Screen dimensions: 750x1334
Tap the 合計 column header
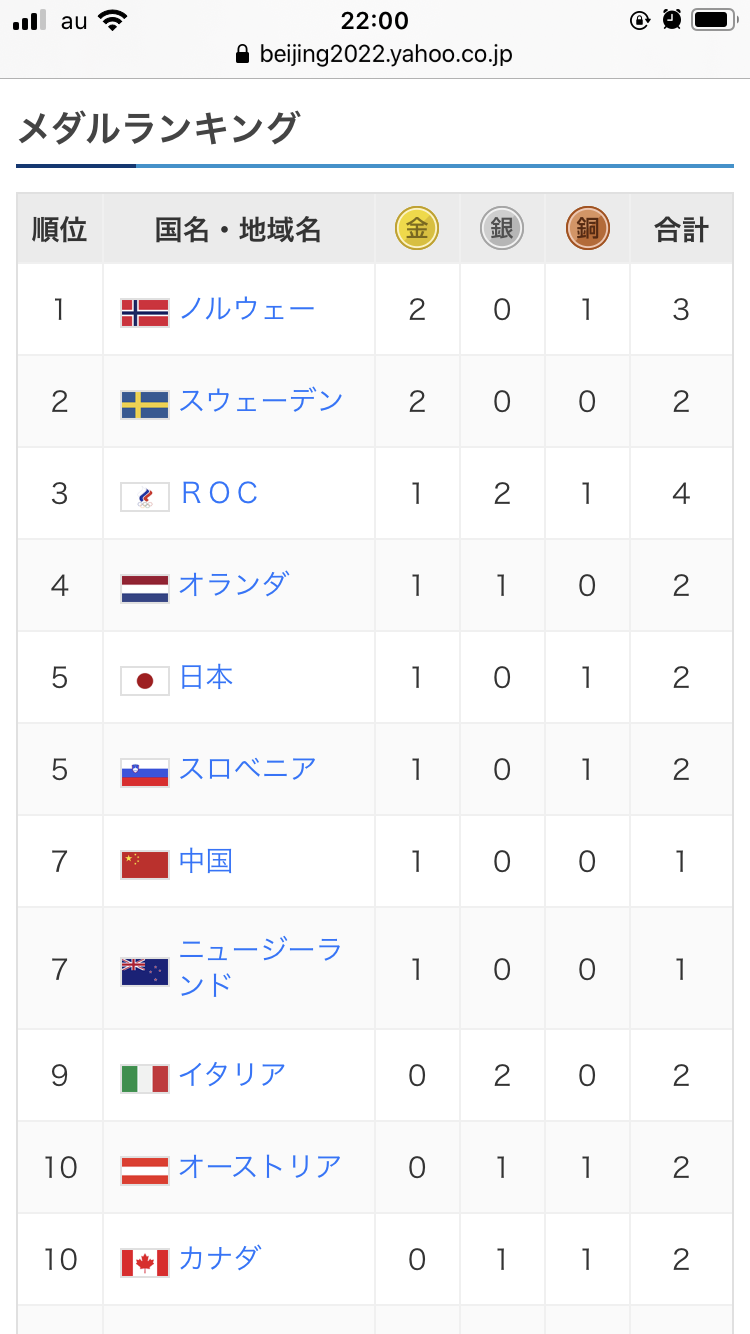(681, 230)
